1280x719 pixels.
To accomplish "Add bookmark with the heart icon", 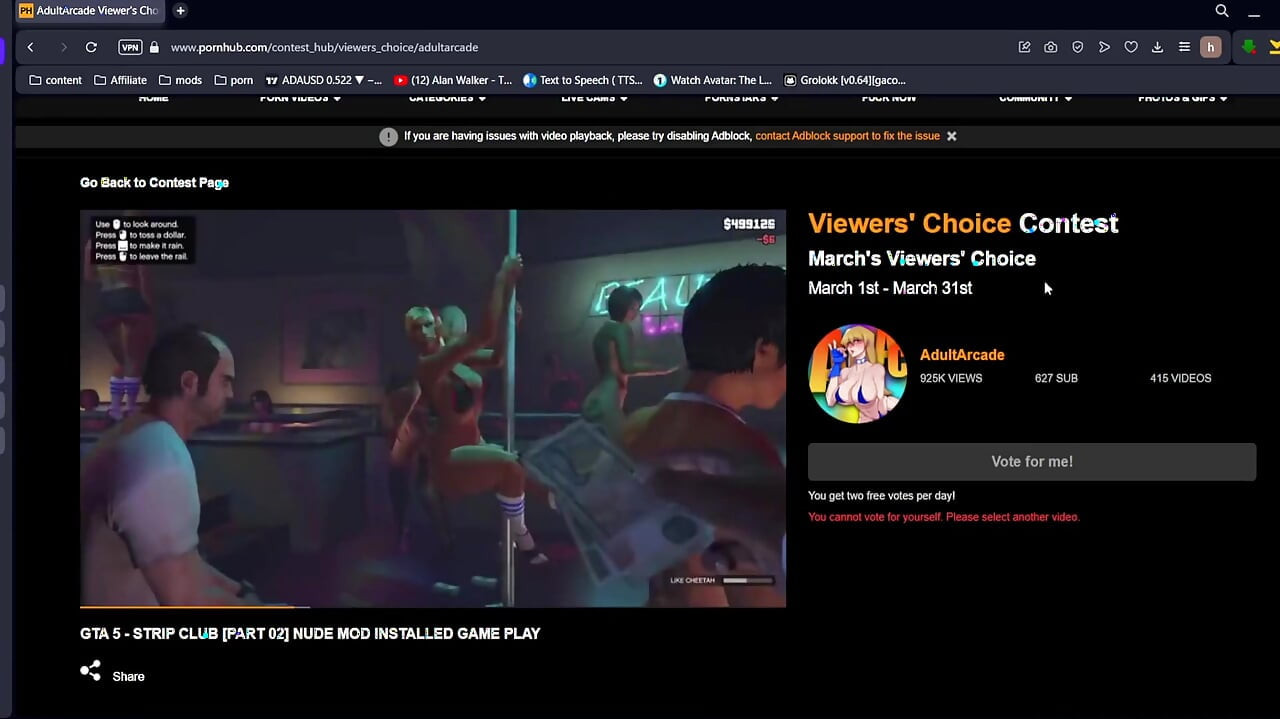I will click(1131, 47).
